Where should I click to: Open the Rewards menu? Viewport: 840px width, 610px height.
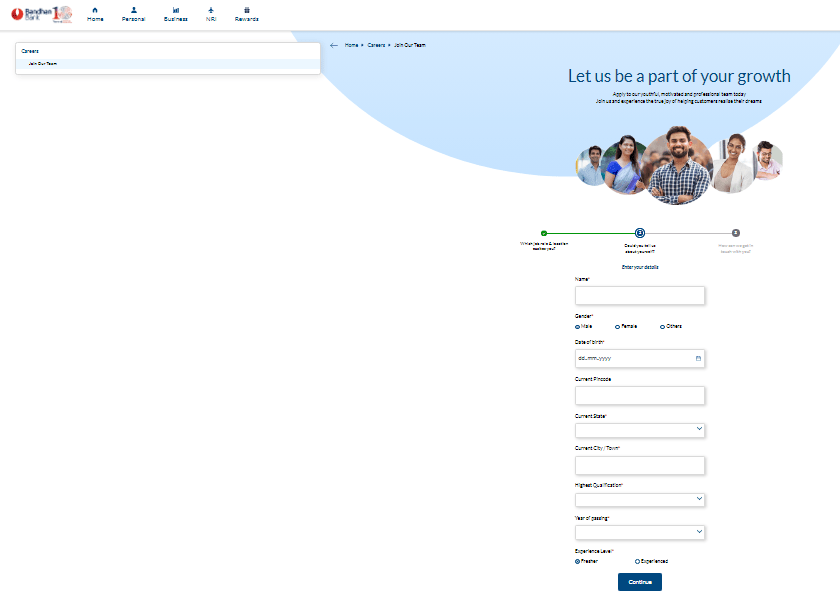click(246, 14)
